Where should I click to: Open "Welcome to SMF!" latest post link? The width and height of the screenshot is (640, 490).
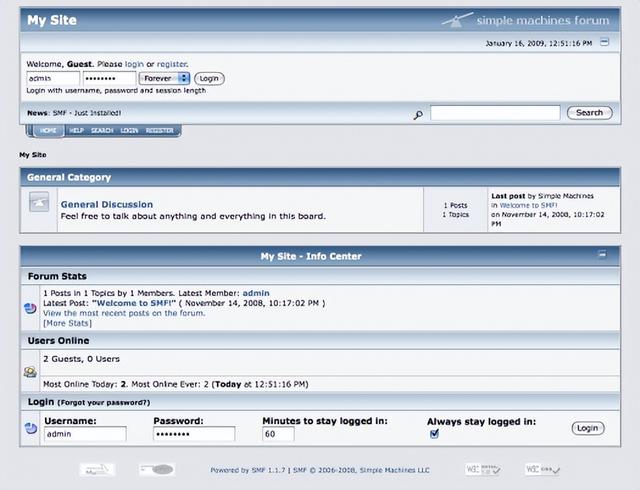(x=134, y=303)
